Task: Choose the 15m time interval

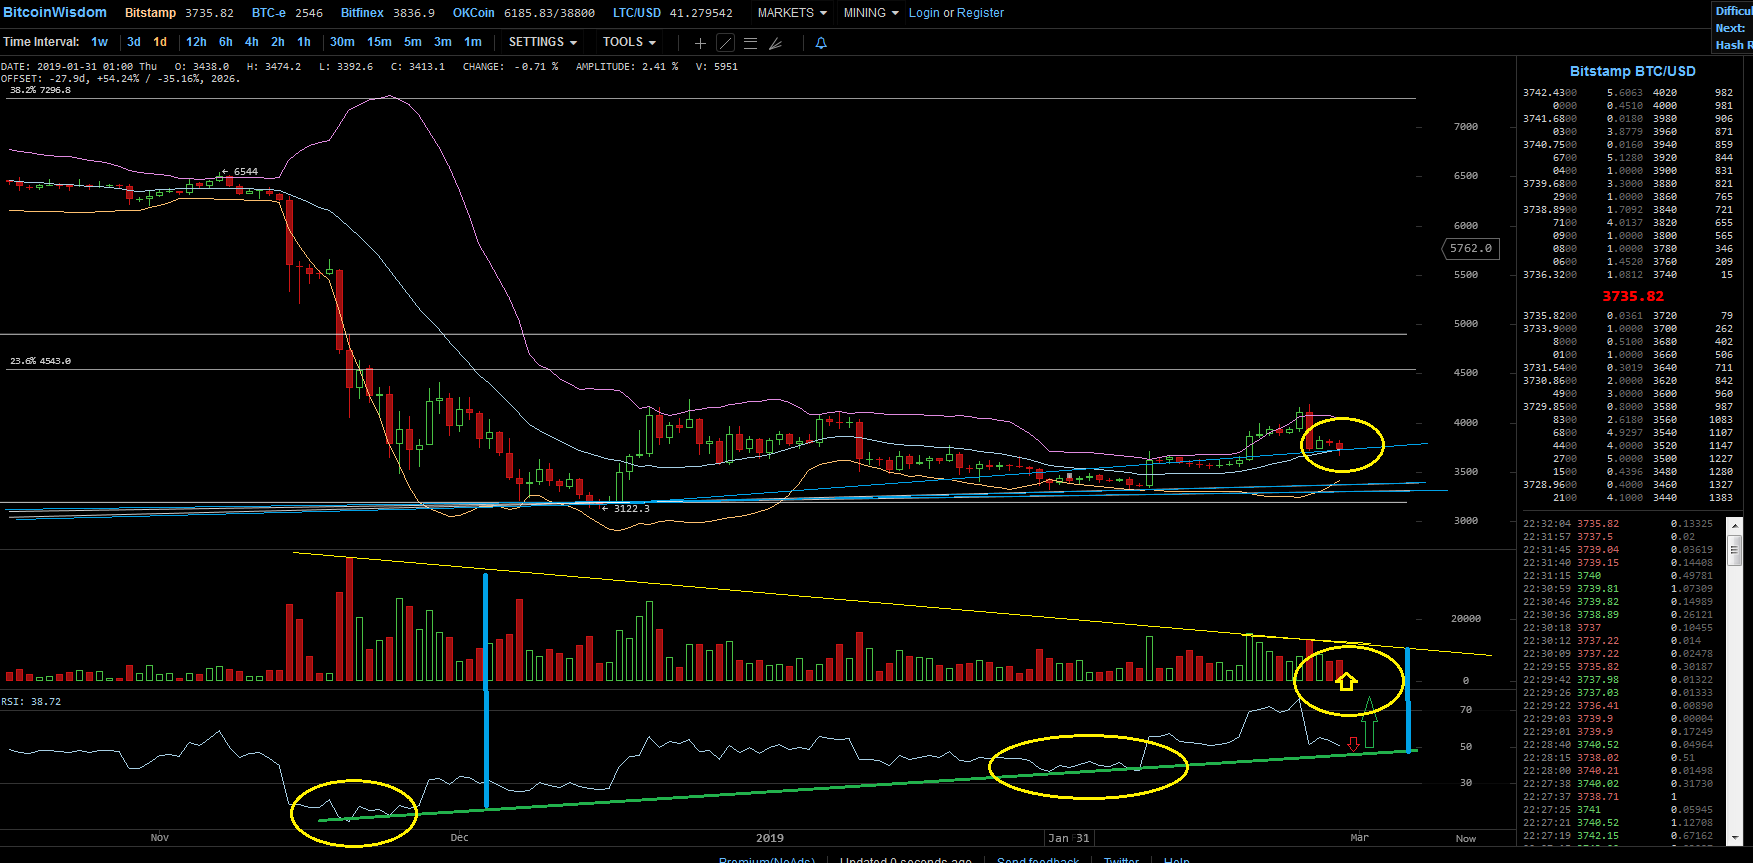Action: coord(379,42)
